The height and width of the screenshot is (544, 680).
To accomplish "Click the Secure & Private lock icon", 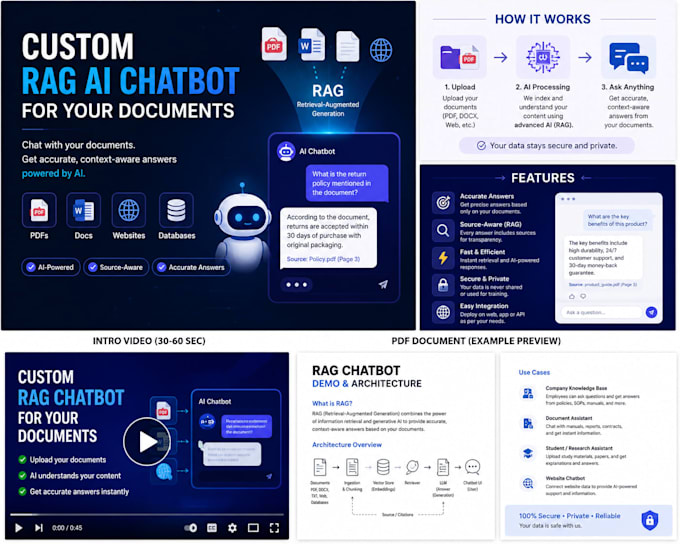I will pyautogui.click(x=443, y=285).
